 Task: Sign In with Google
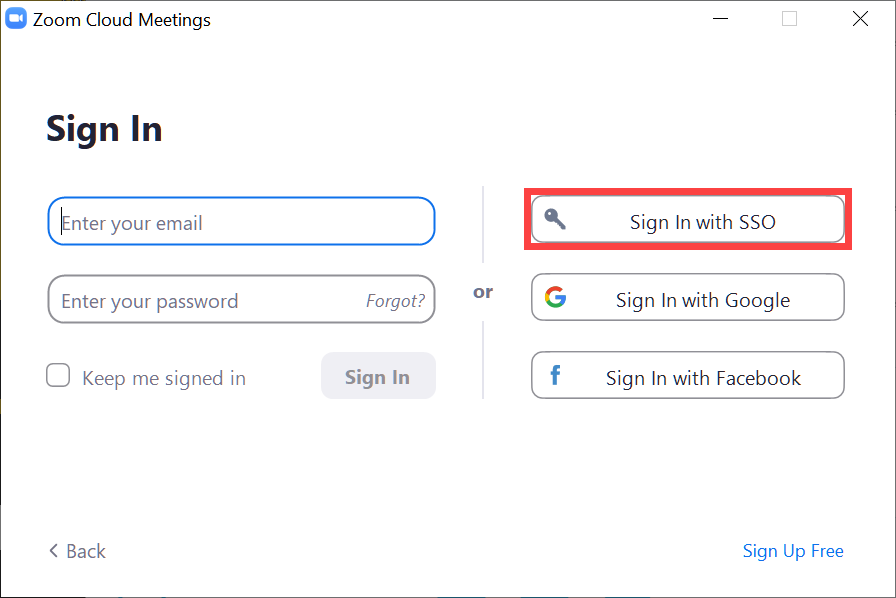tap(687, 297)
